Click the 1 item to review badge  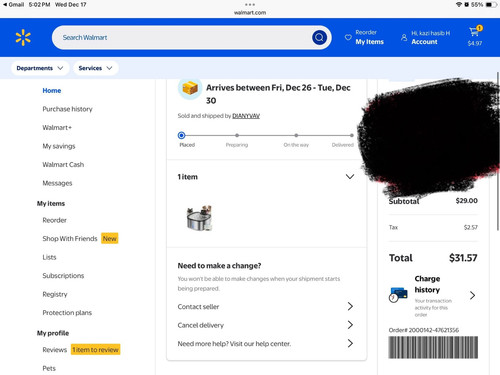point(95,350)
